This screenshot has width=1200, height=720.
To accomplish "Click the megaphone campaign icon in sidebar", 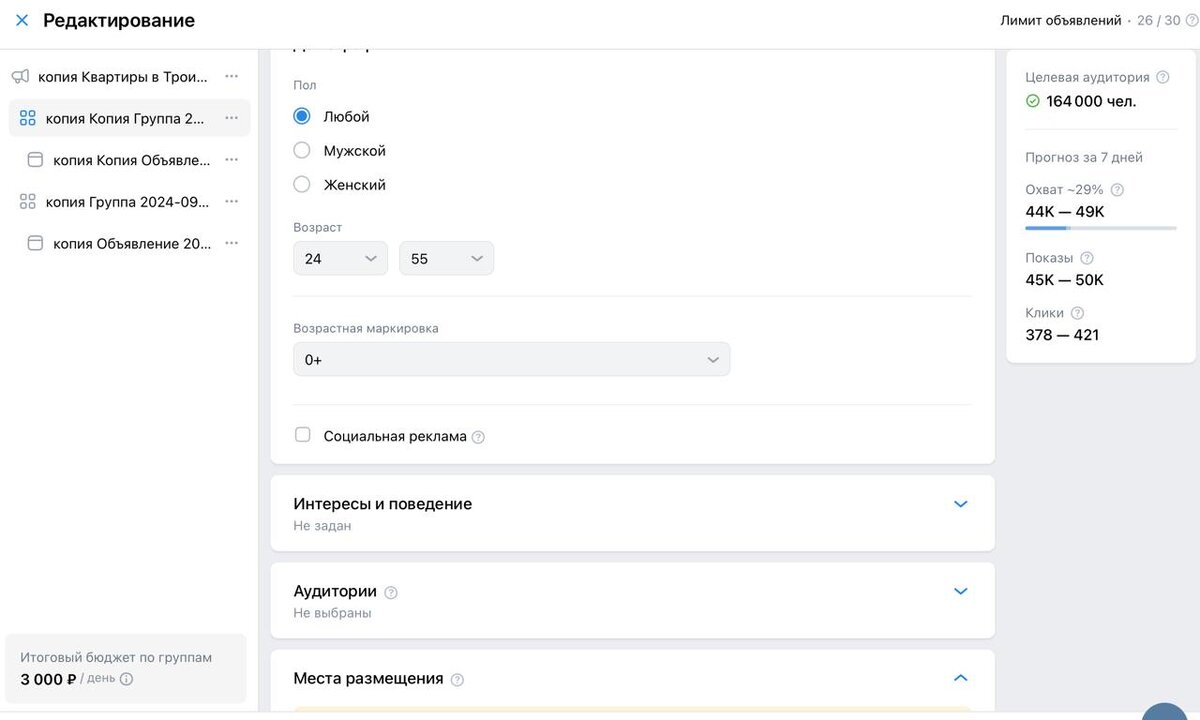I will (20, 76).
